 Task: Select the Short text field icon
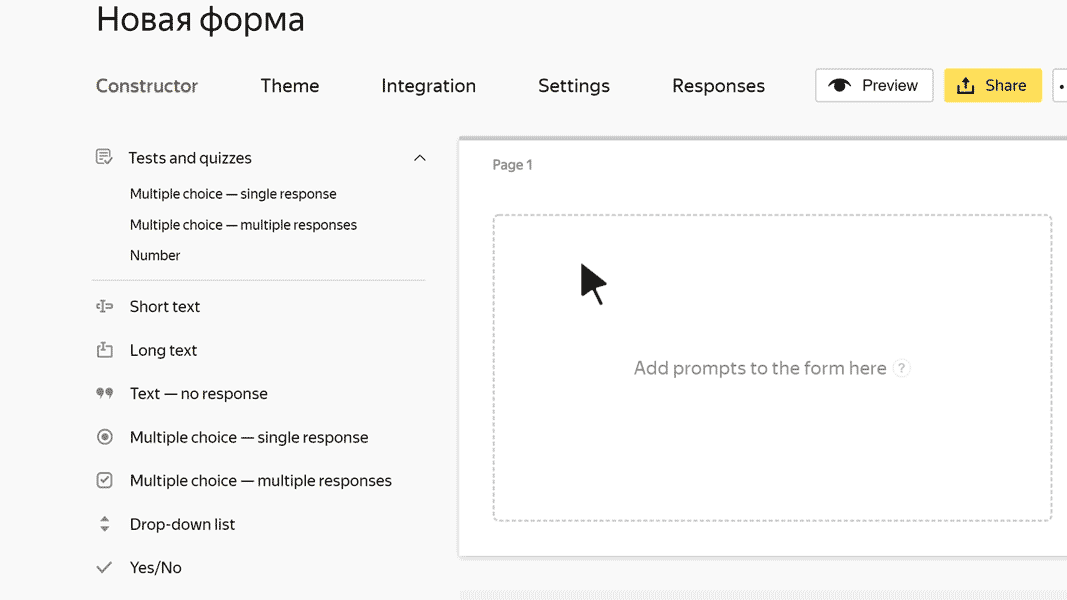[104, 306]
